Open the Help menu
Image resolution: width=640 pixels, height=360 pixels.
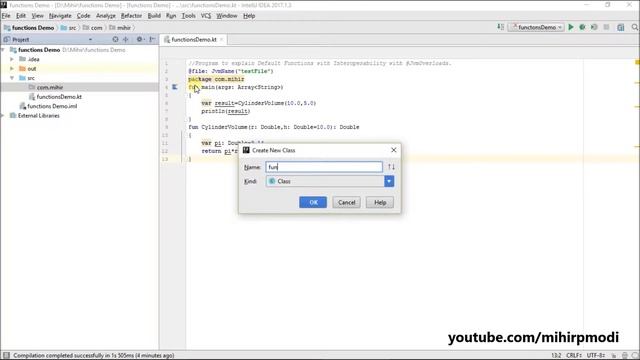pos(249,16)
